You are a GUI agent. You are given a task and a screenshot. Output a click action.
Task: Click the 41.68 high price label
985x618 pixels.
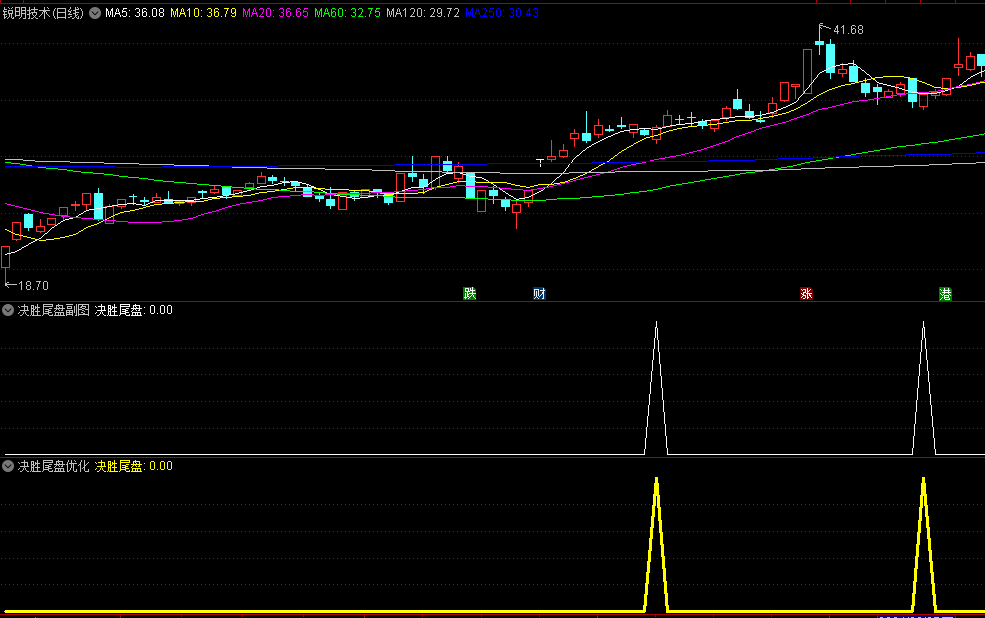pos(848,30)
